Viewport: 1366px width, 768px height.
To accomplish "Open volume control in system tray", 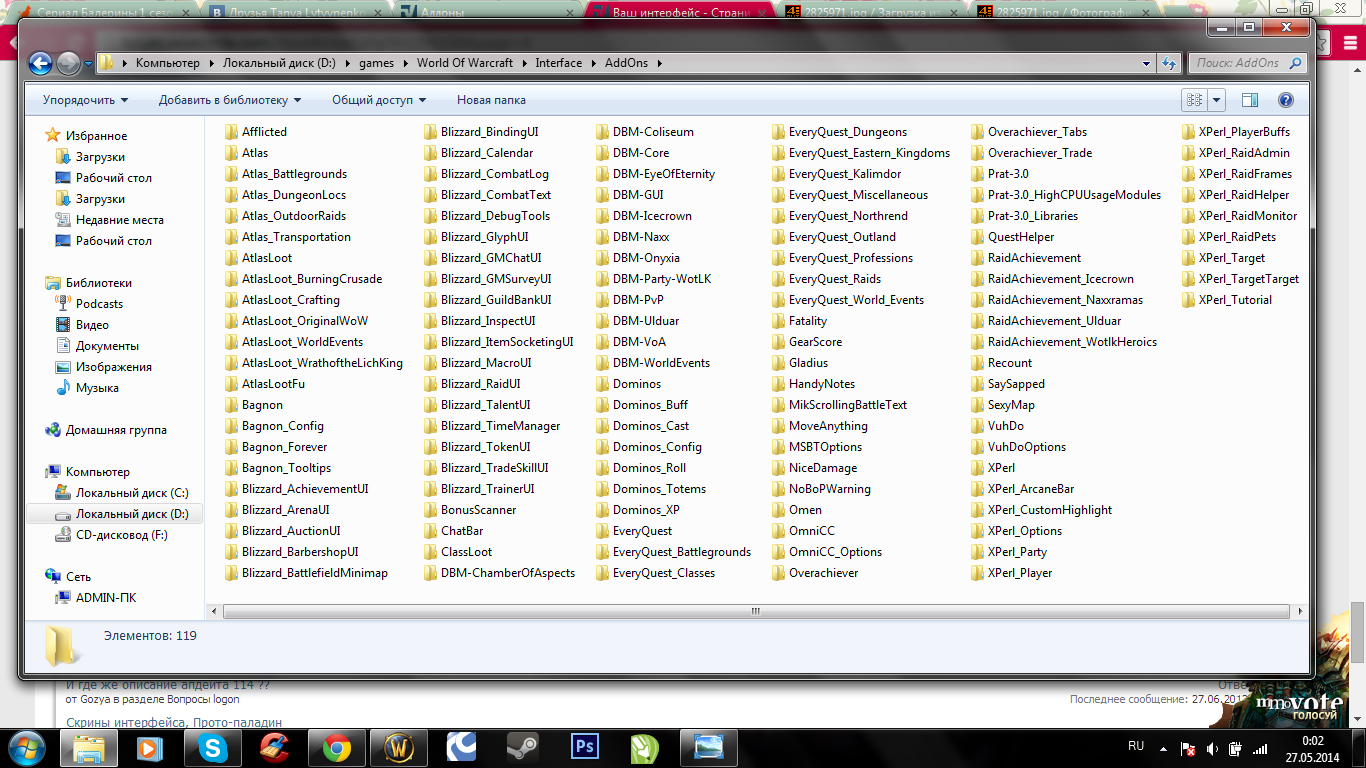I will tap(1212, 748).
